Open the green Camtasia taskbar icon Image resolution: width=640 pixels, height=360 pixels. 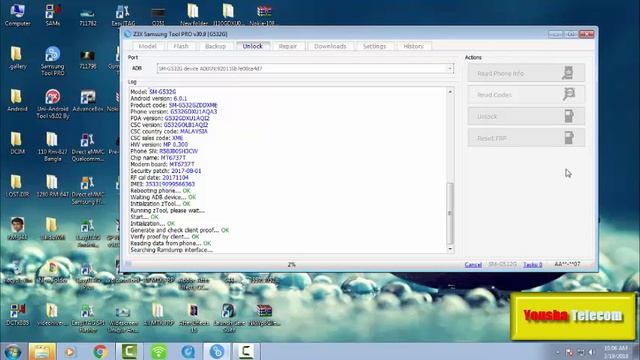pyautogui.click(x=129, y=351)
